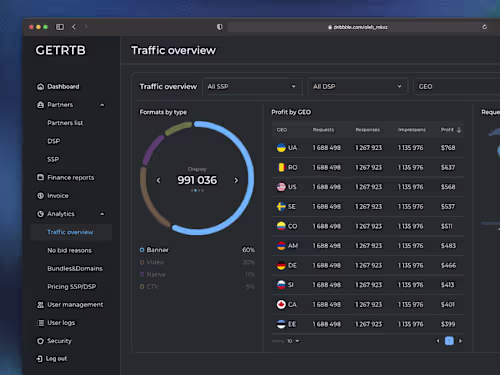The height and width of the screenshot is (375, 500).
Task: Click the Canada flag in CA row
Action: 281,304
